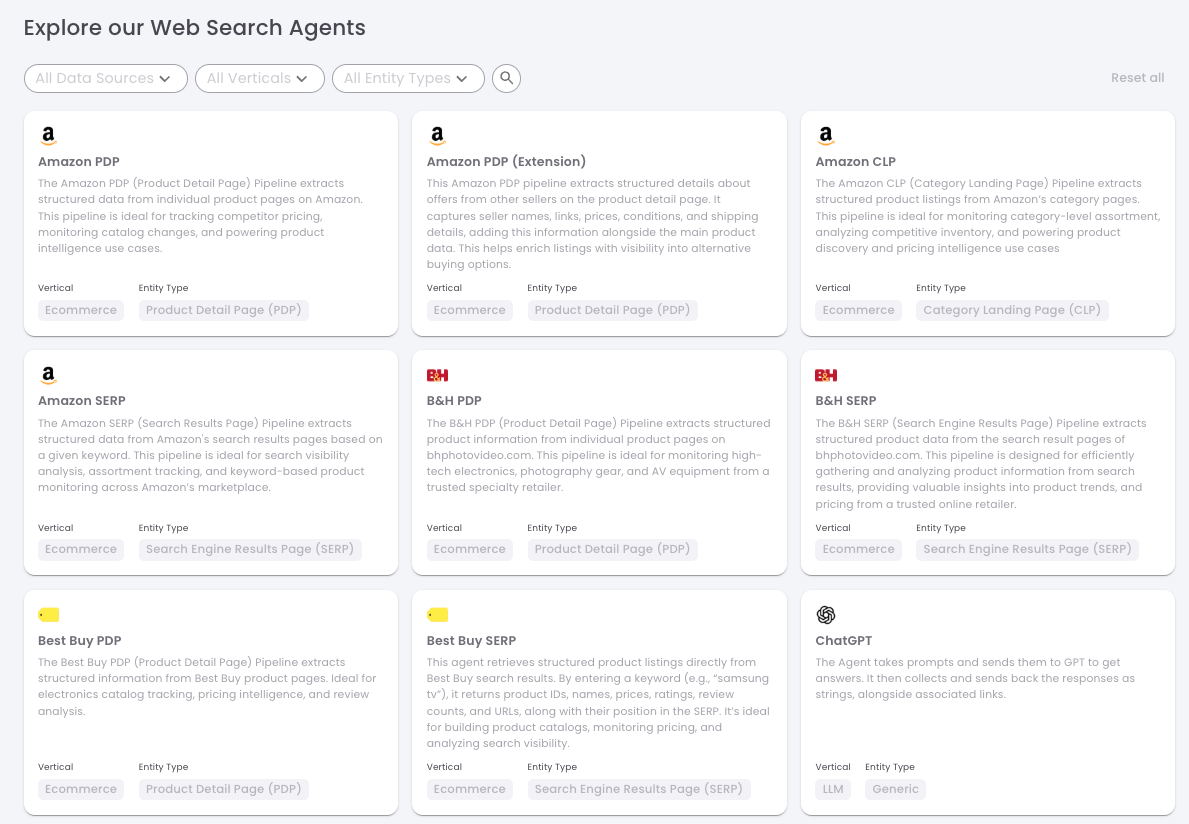Click Ecommerce tag on Amazon PDP card
The width and height of the screenshot is (1189, 824).
[x=81, y=310]
